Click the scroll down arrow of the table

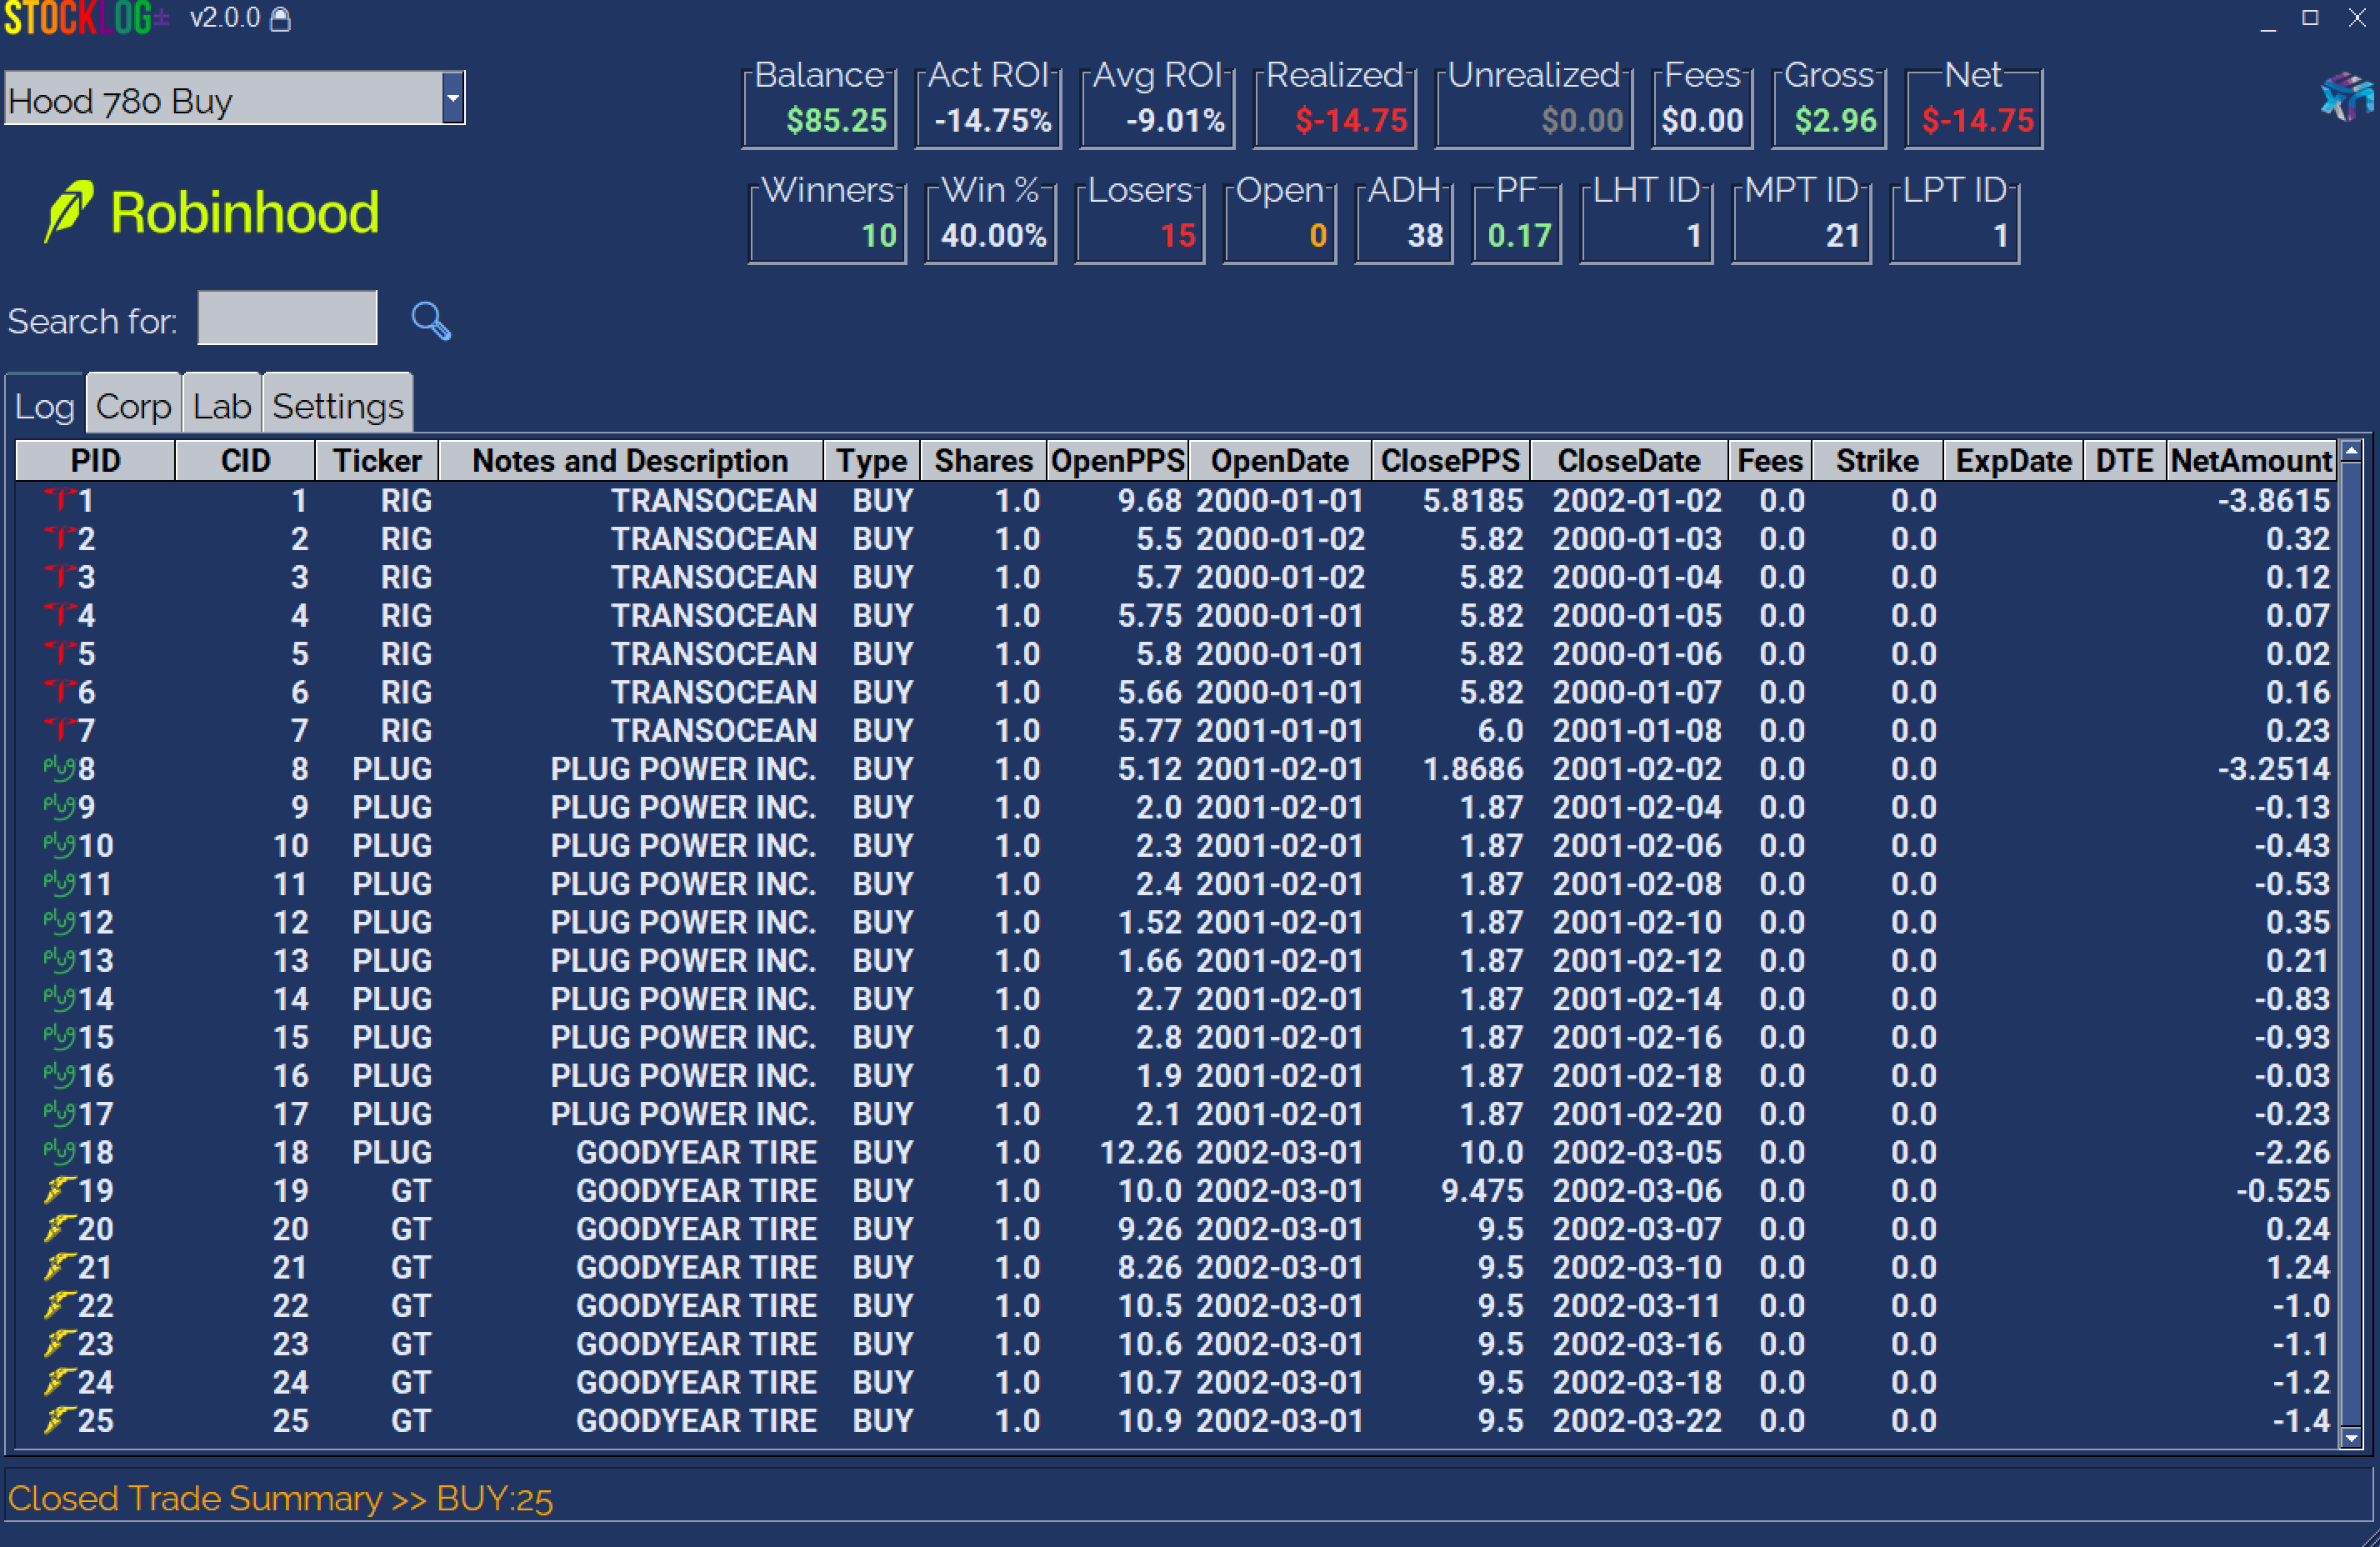(x=2351, y=1438)
